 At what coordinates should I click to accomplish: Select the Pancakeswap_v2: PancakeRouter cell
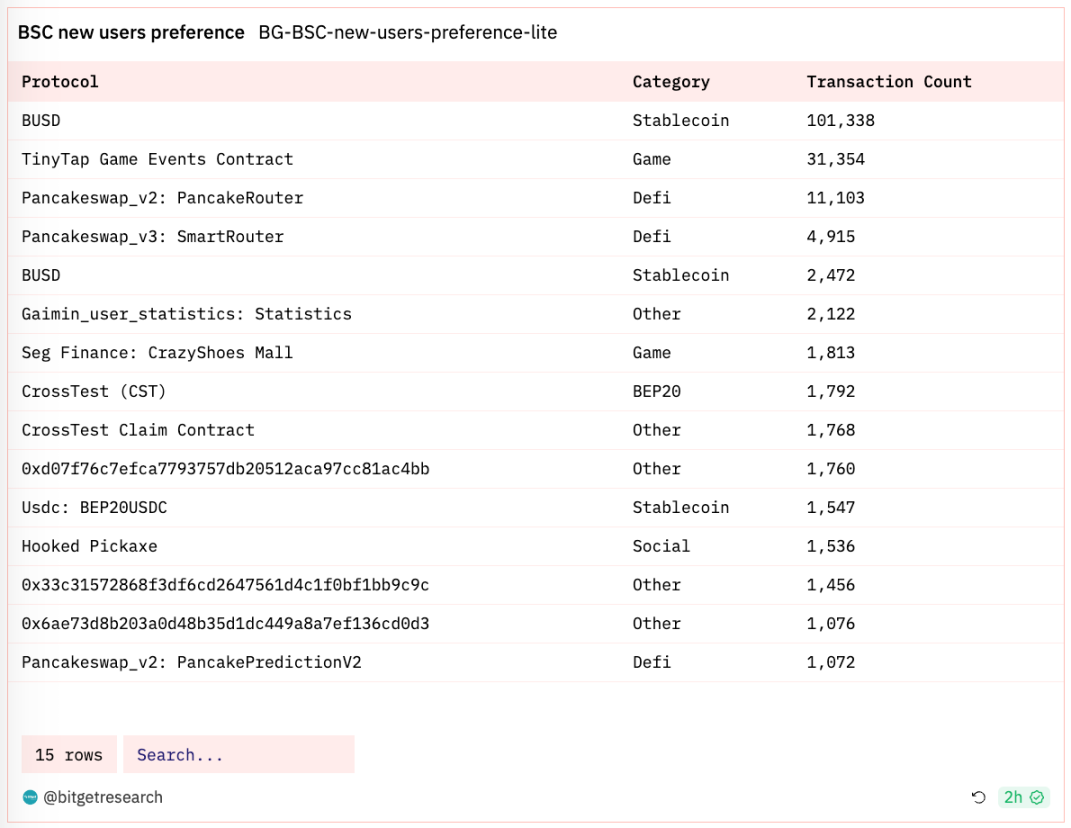(x=162, y=198)
